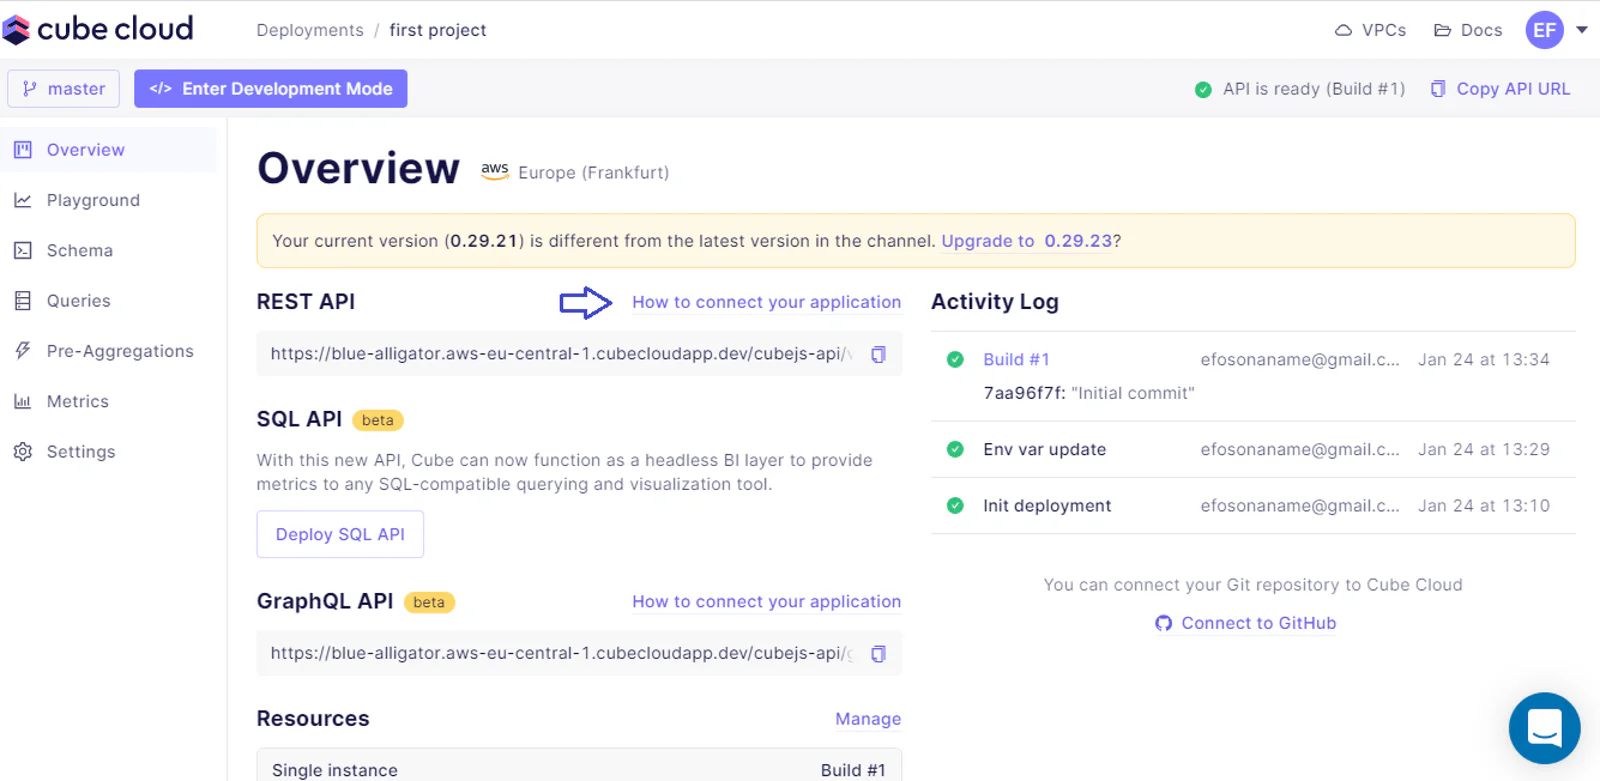Click Env var update entry
Screen dimensions: 1600x781
[1044, 450]
